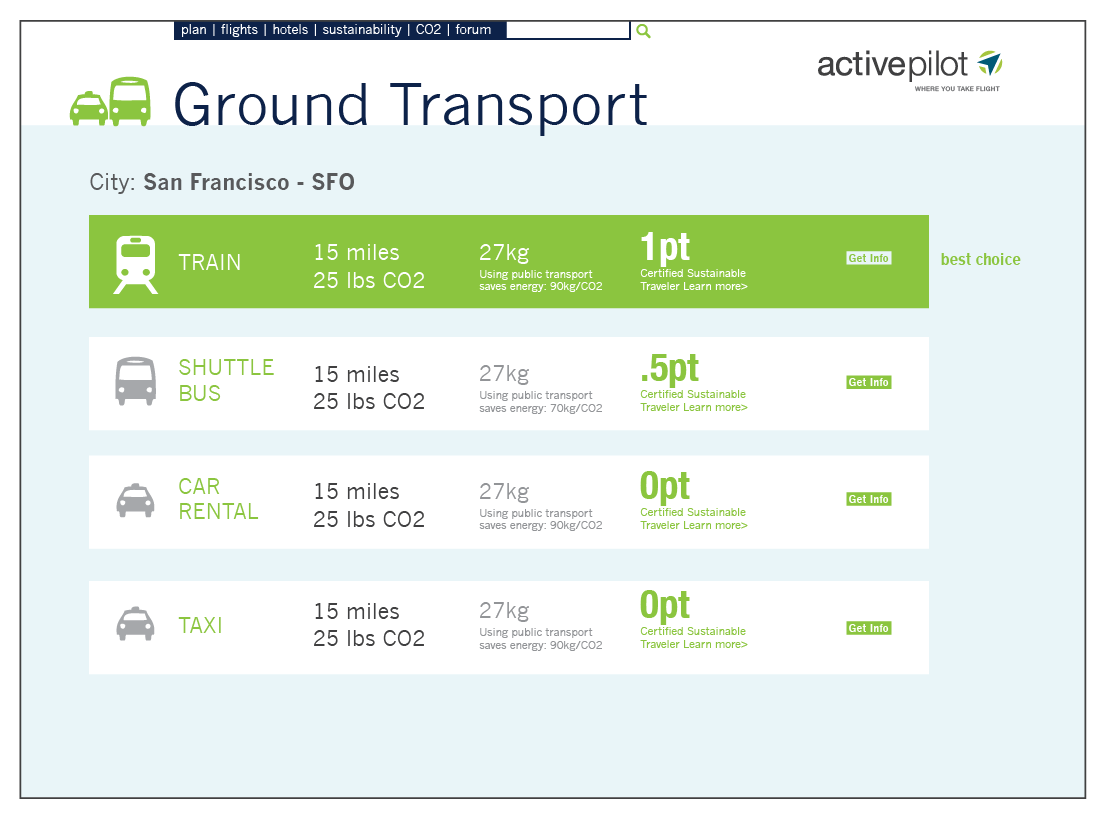
Task: Click the search input field
Action: click(x=567, y=30)
